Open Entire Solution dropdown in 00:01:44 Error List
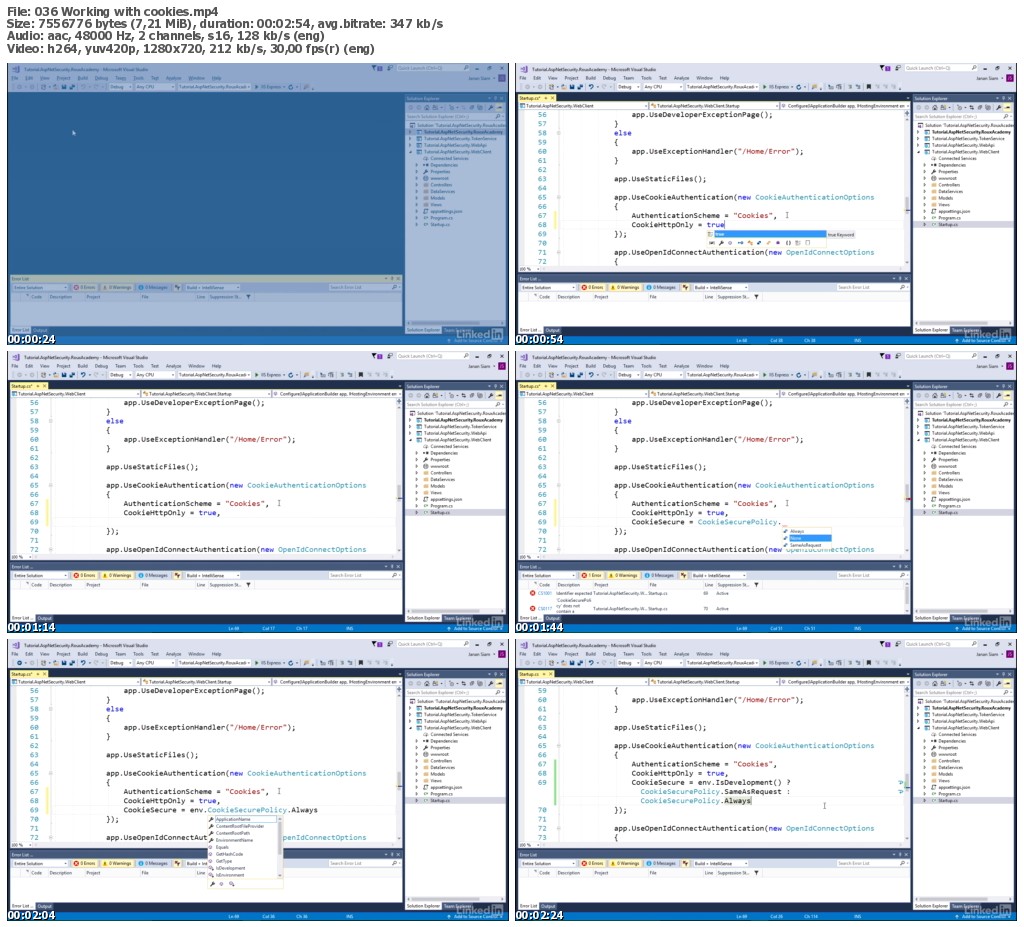 click(547, 576)
